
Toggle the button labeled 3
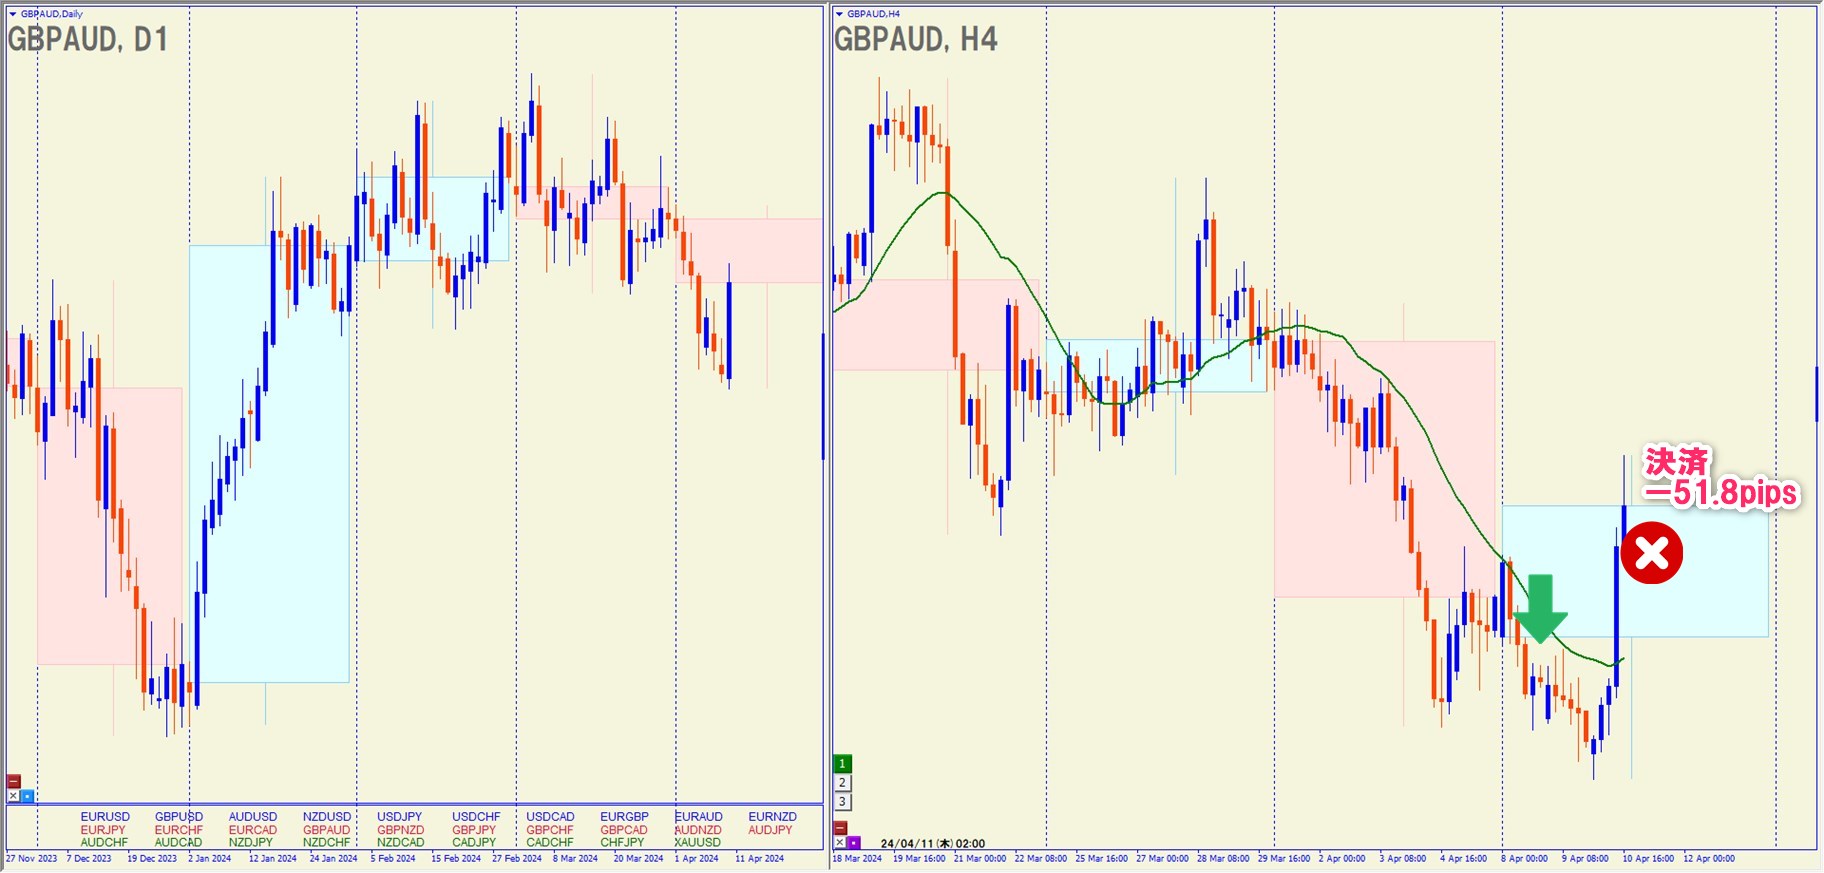tap(842, 802)
